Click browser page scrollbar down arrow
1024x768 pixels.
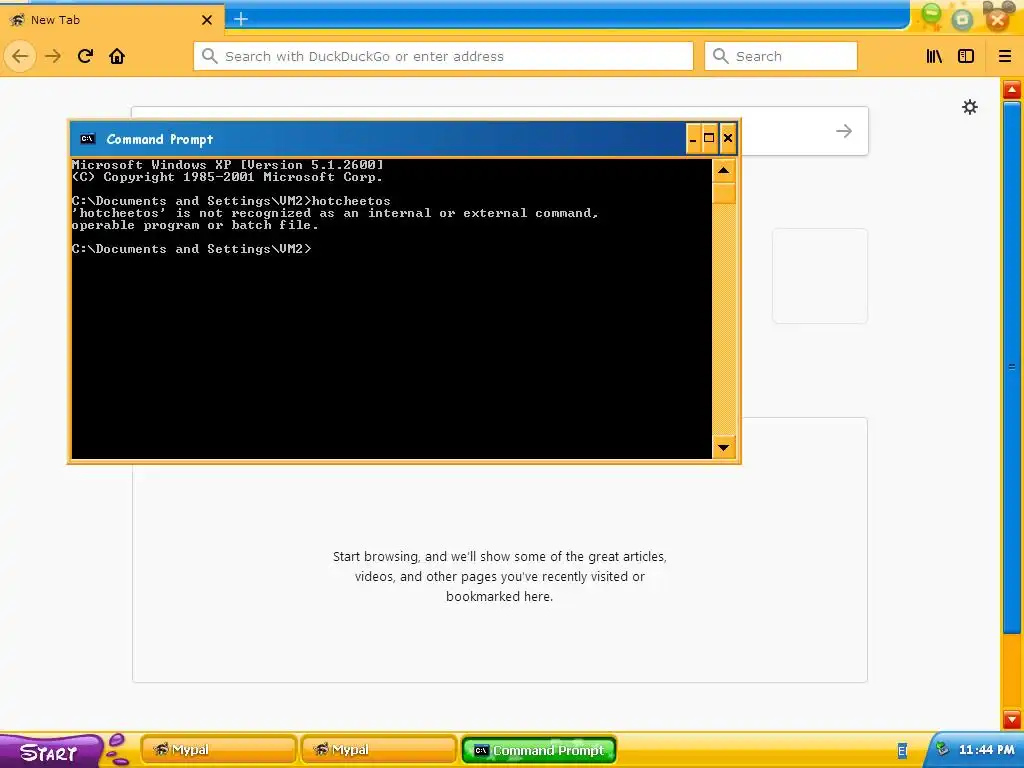pyautogui.click(x=1012, y=720)
